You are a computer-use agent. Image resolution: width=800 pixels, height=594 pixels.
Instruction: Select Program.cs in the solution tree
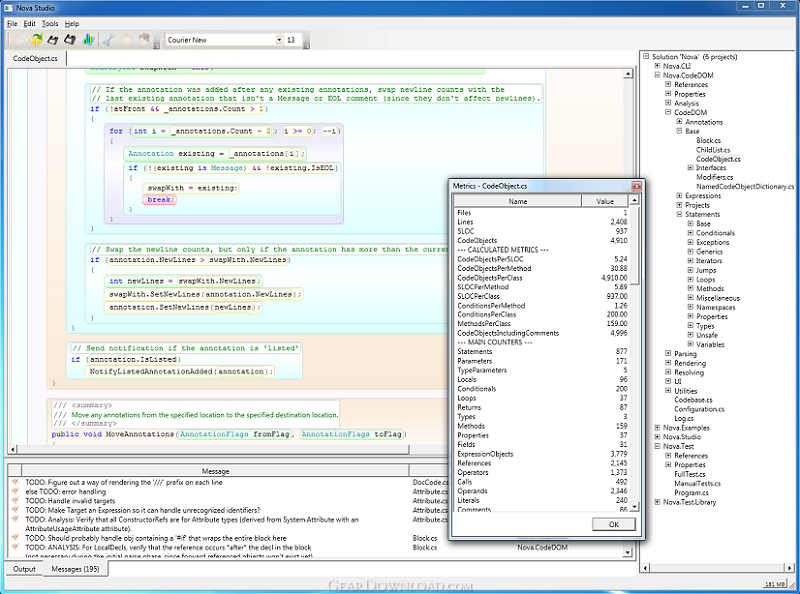pyautogui.click(x=691, y=492)
